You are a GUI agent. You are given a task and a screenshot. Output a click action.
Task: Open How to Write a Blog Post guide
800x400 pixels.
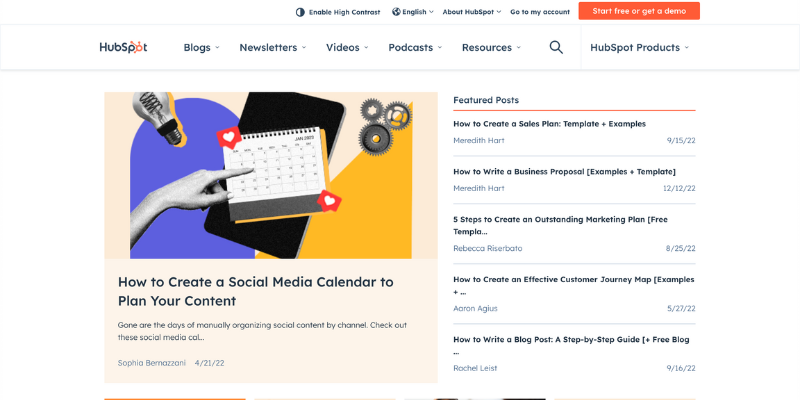coord(571,345)
